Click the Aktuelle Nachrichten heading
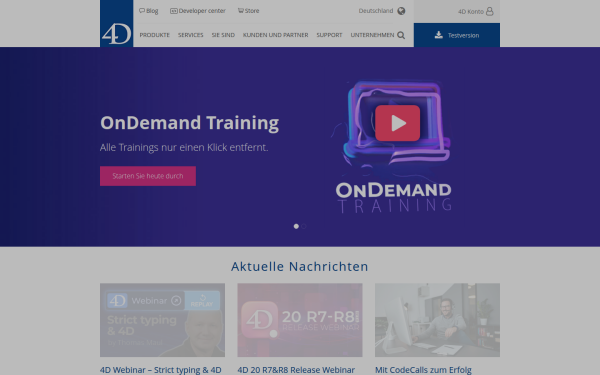This screenshot has width=600, height=375. 300,266
